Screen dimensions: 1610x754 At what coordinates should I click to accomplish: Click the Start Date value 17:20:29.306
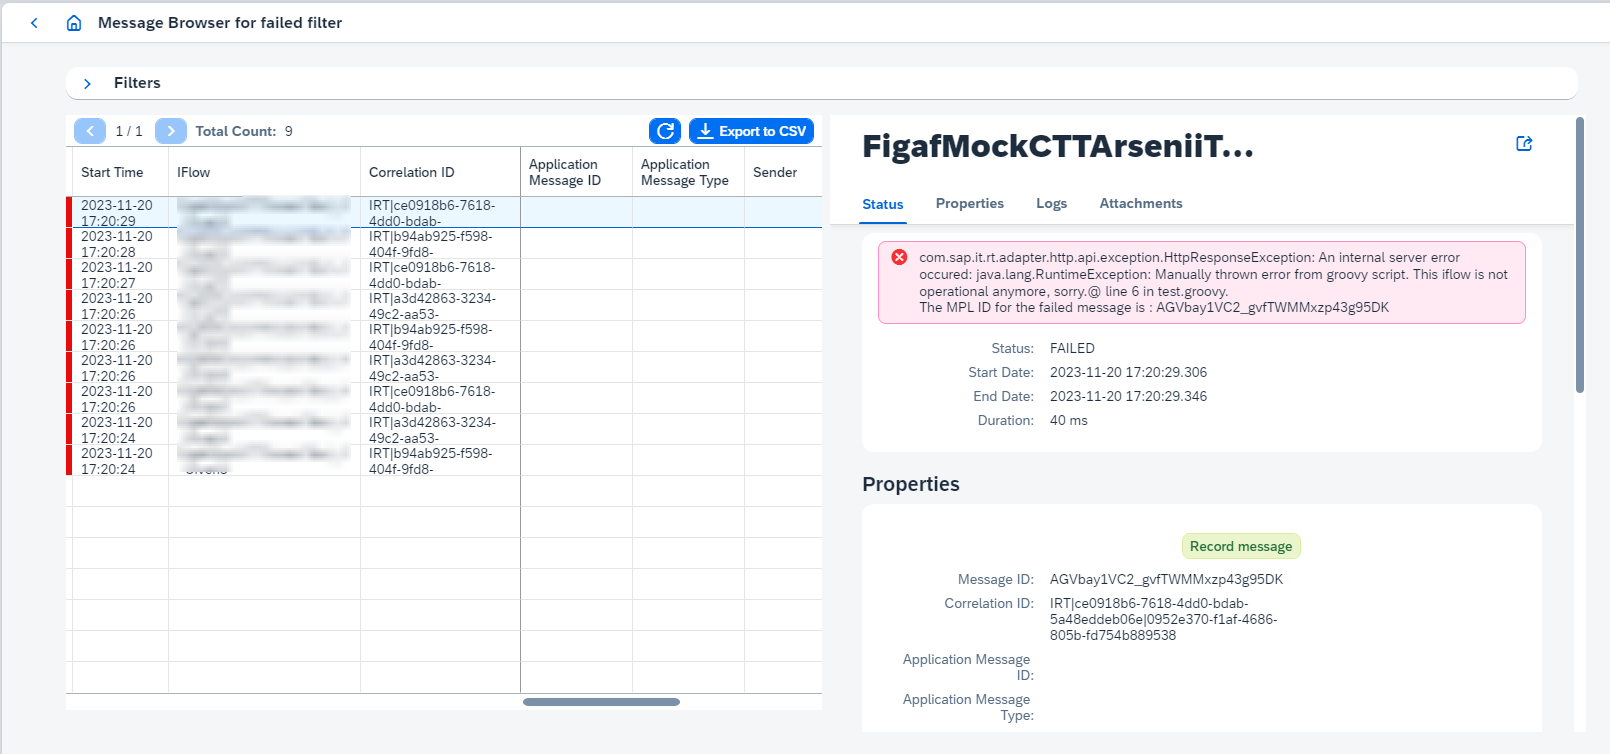(1128, 372)
